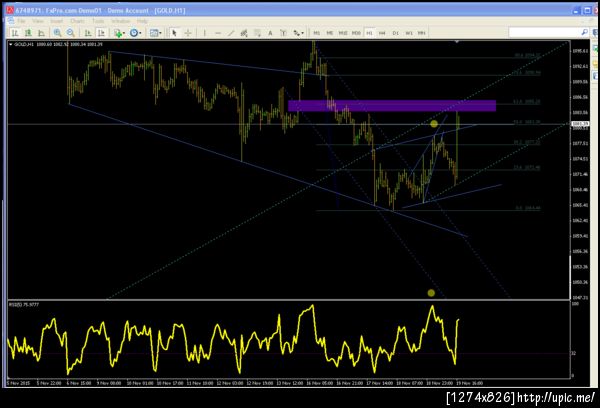This screenshot has height=408, width=600.
Task: Switch timeframe to M5
Action: tap(329, 33)
